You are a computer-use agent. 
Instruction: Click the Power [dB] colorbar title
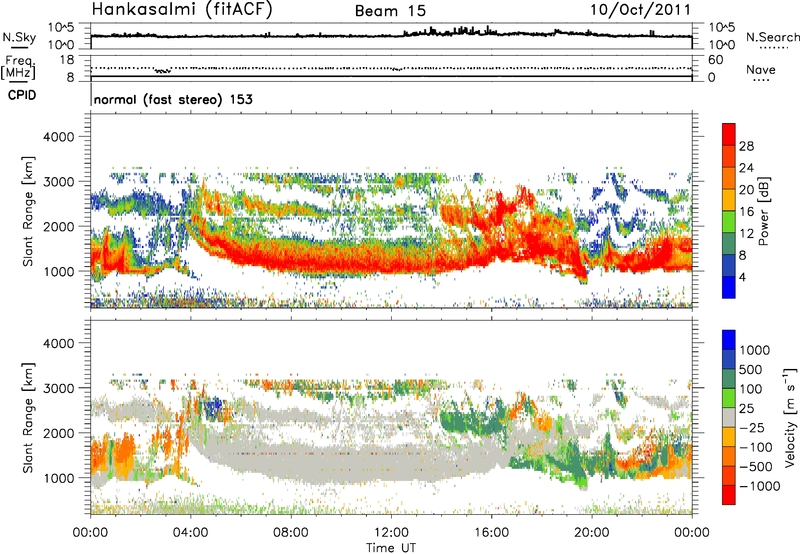coord(764,211)
